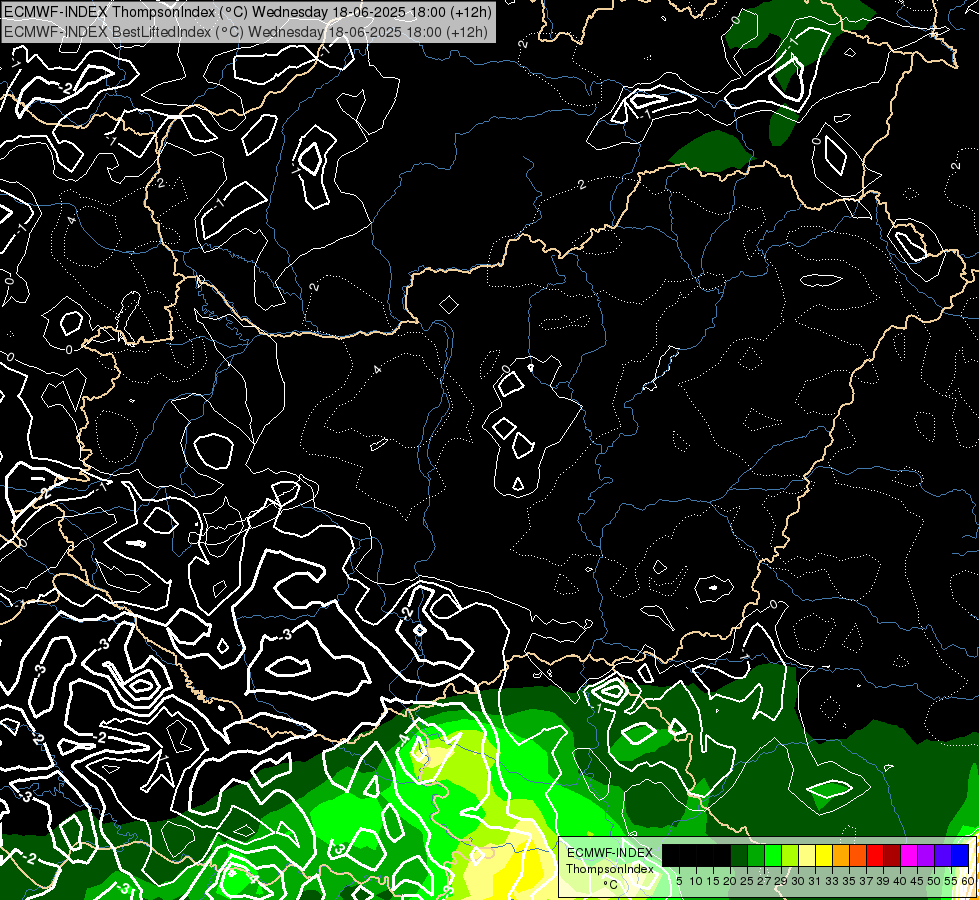Click the medium green 25–27 legend swatch
This screenshot has width=979, height=900.
pyautogui.click(x=756, y=855)
